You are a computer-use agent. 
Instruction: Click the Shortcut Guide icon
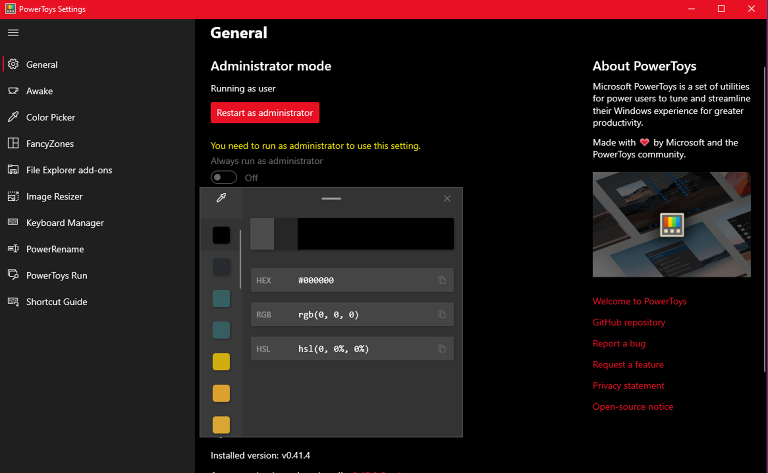(x=13, y=302)
